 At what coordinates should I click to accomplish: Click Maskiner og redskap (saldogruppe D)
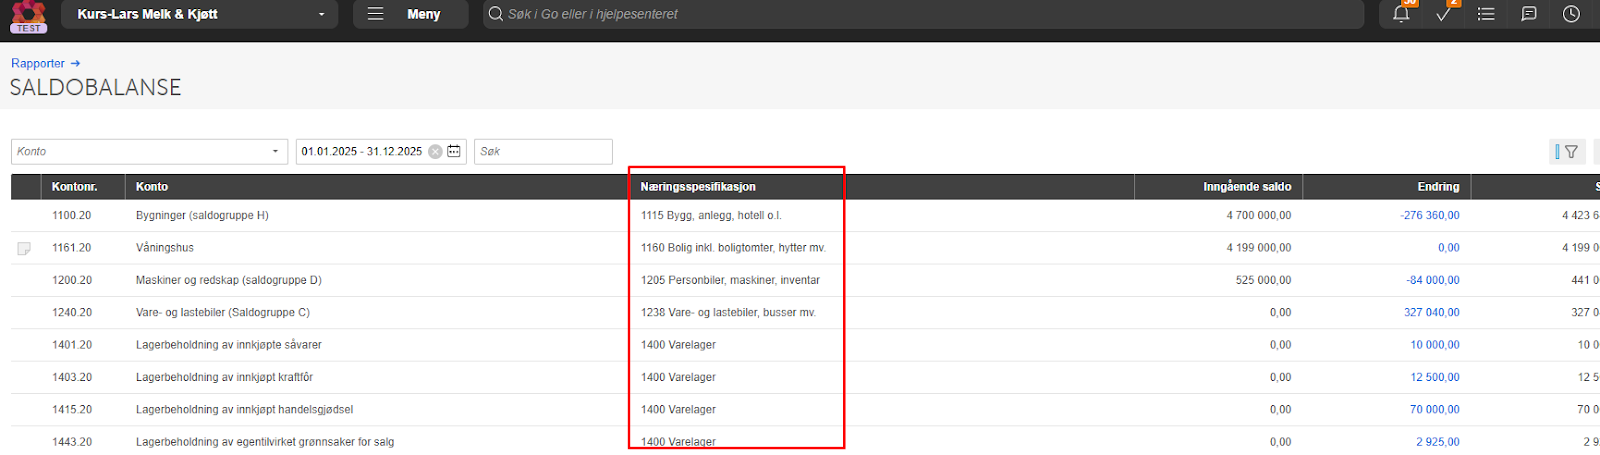[x=229, y=280]
